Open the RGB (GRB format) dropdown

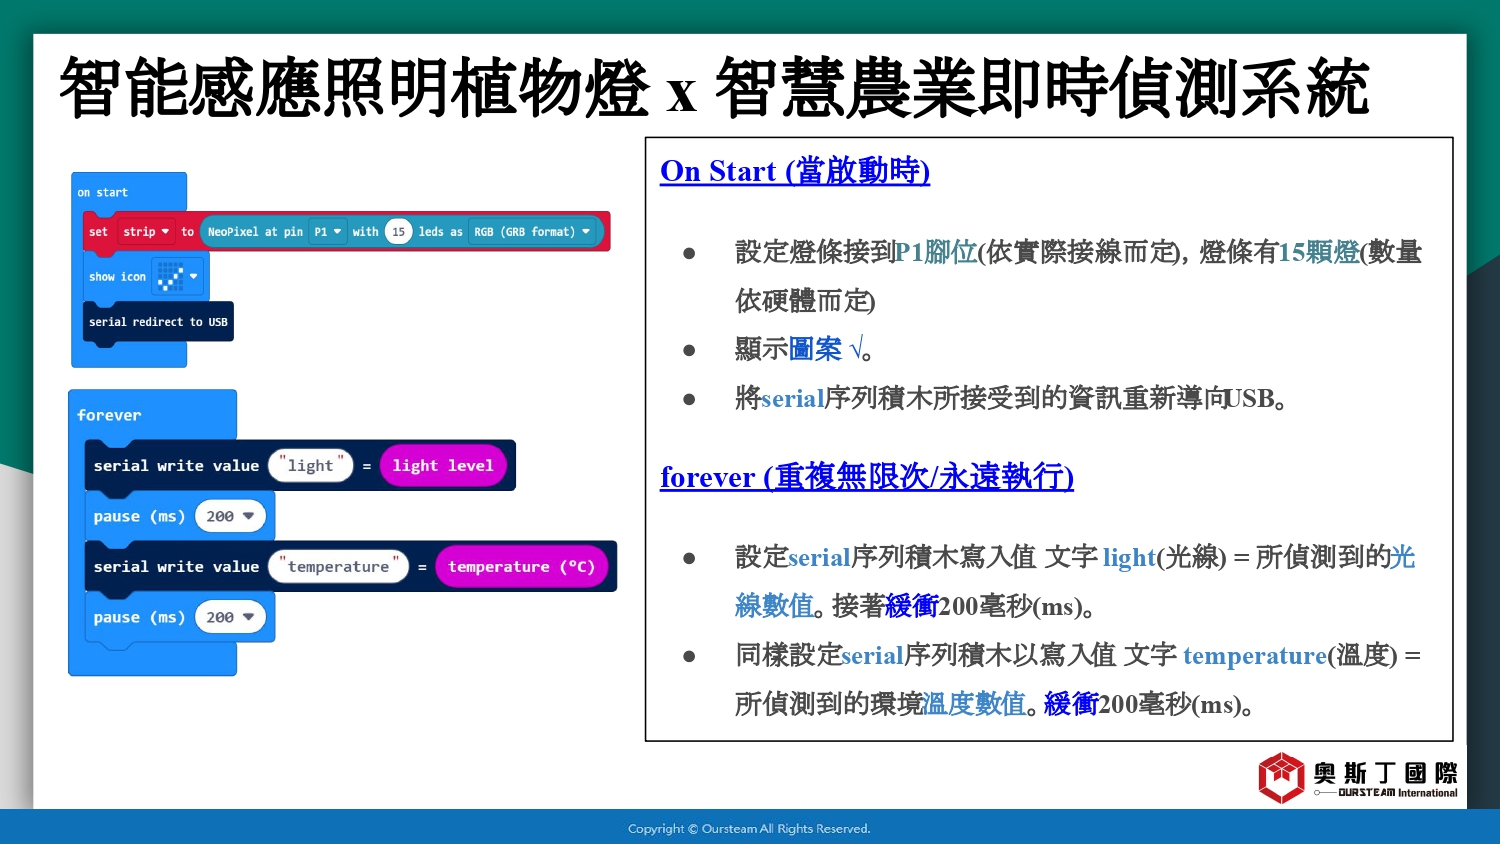click(x=532, y=231)
